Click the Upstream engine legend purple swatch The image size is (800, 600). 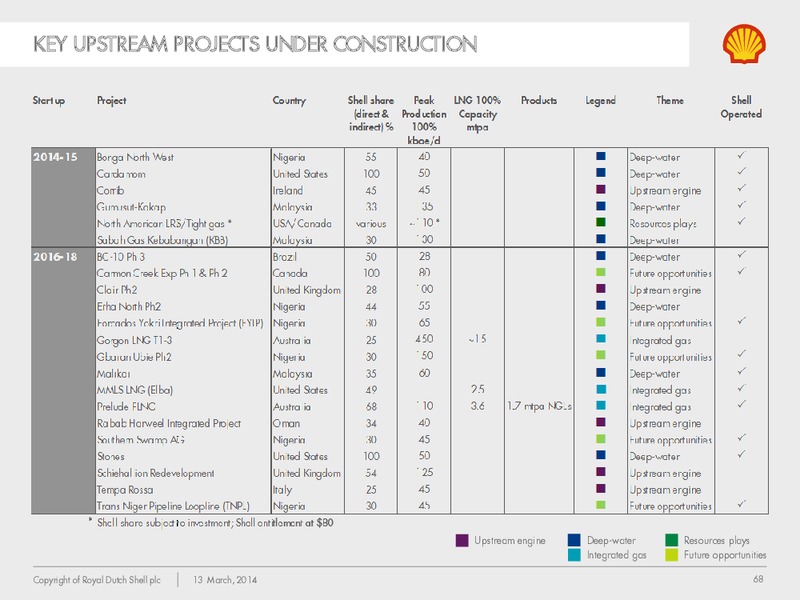[462, 541]
